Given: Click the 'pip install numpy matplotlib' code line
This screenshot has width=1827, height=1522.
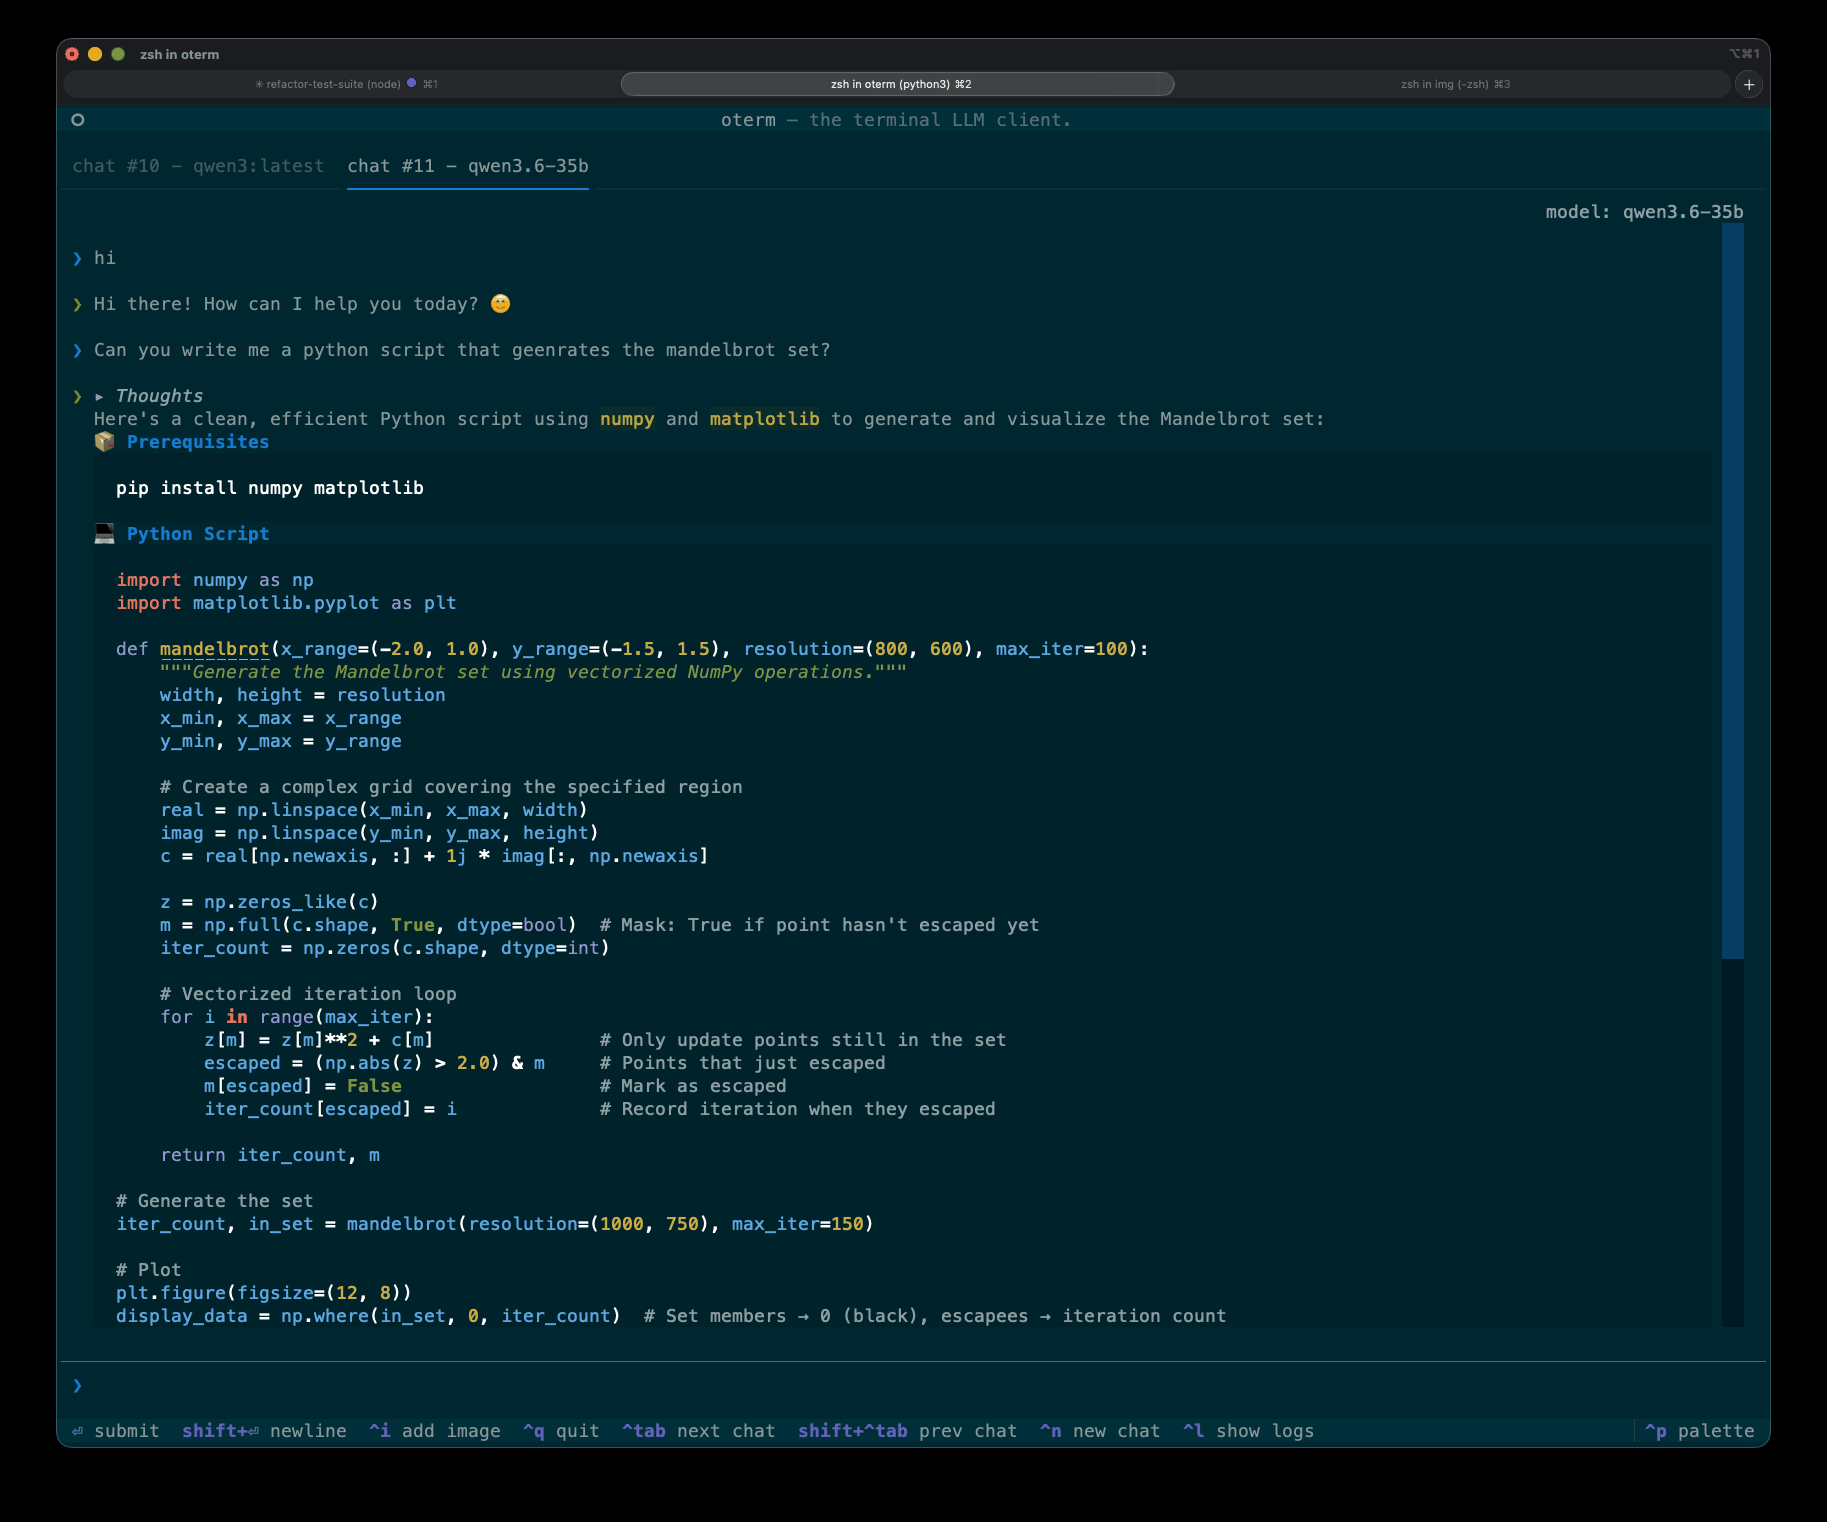Looking at the screenshot, I should [x=270, y=488].
